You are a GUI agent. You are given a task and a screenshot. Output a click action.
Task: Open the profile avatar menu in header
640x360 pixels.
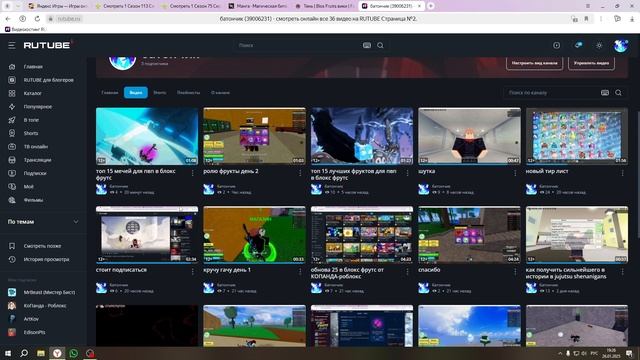tap(621, 45)
